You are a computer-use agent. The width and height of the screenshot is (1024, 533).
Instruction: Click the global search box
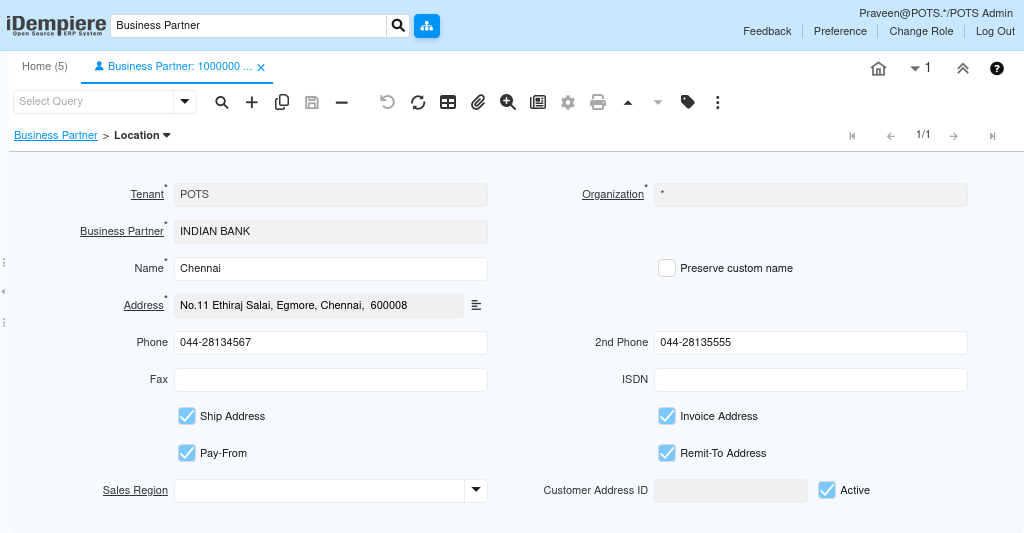pos(248,25)
